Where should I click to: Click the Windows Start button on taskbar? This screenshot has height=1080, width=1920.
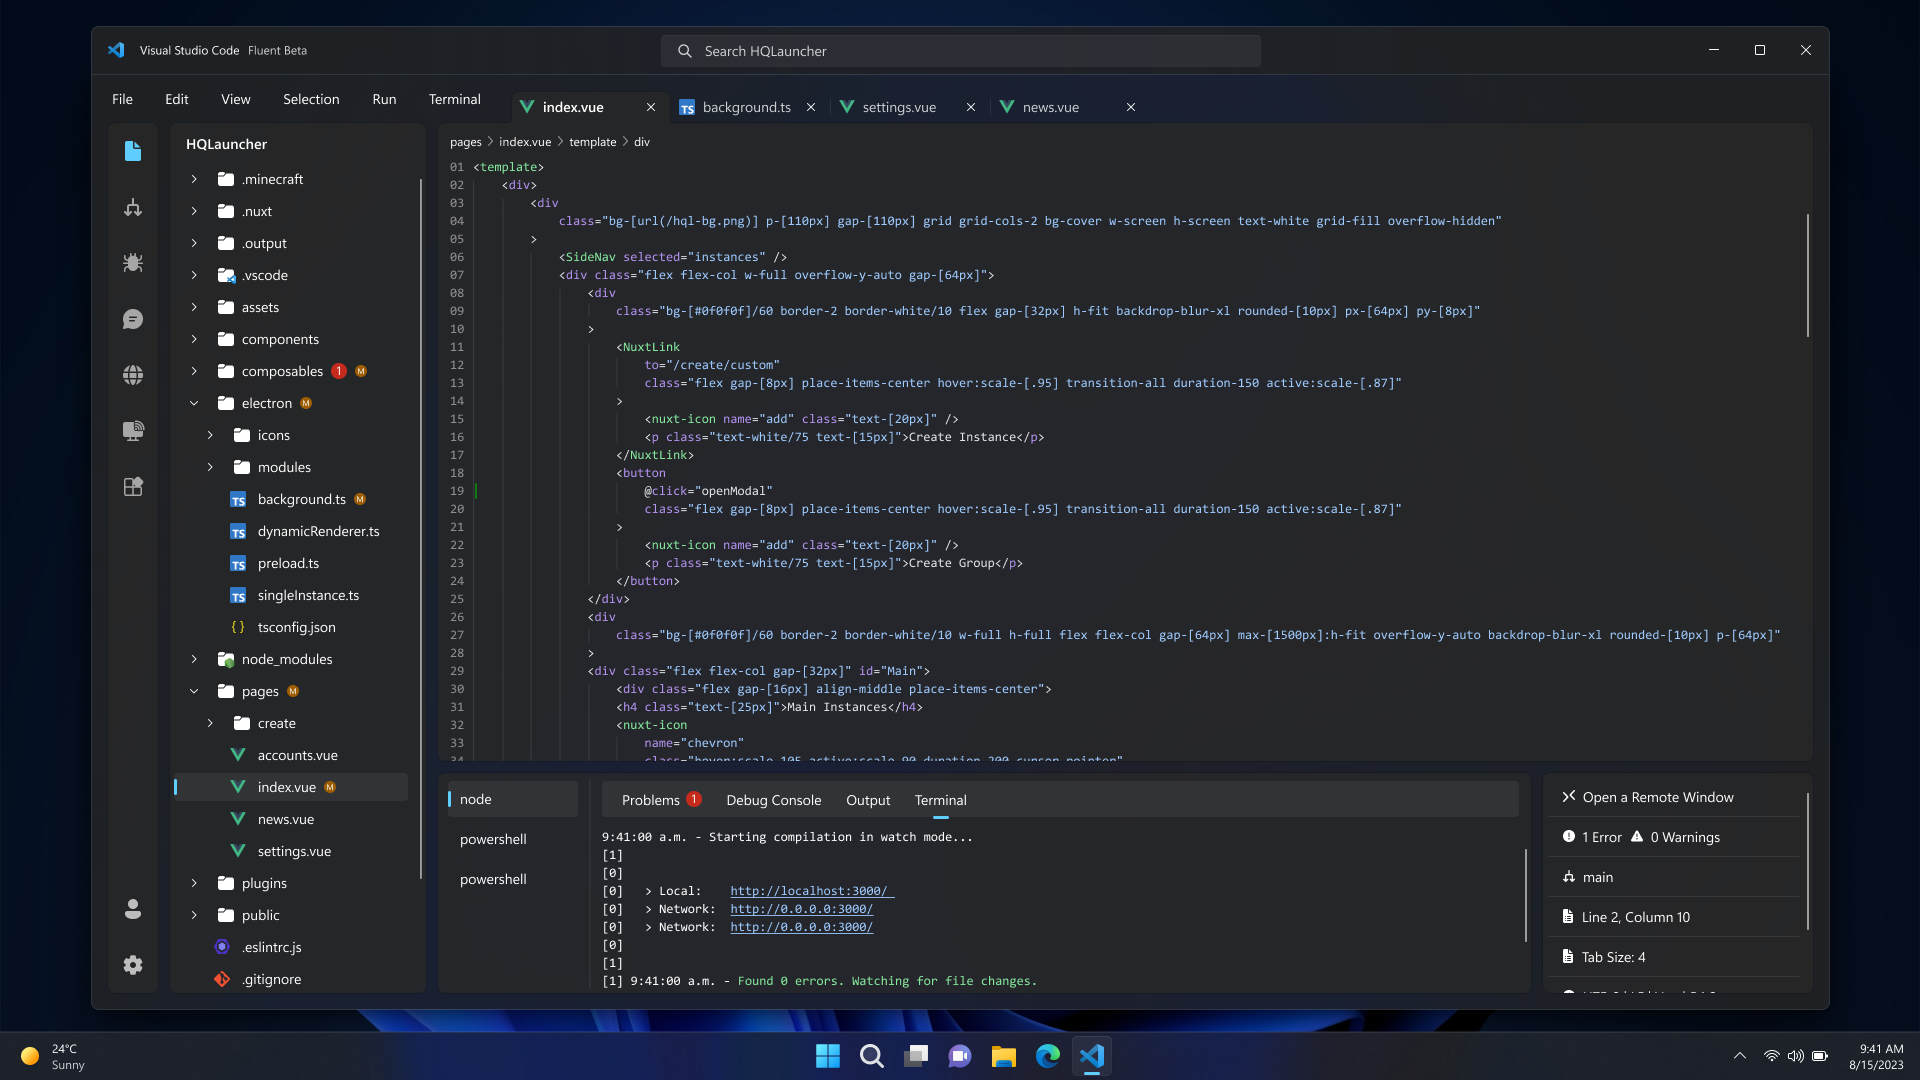pyautogui.click(x=828, y=1056)
